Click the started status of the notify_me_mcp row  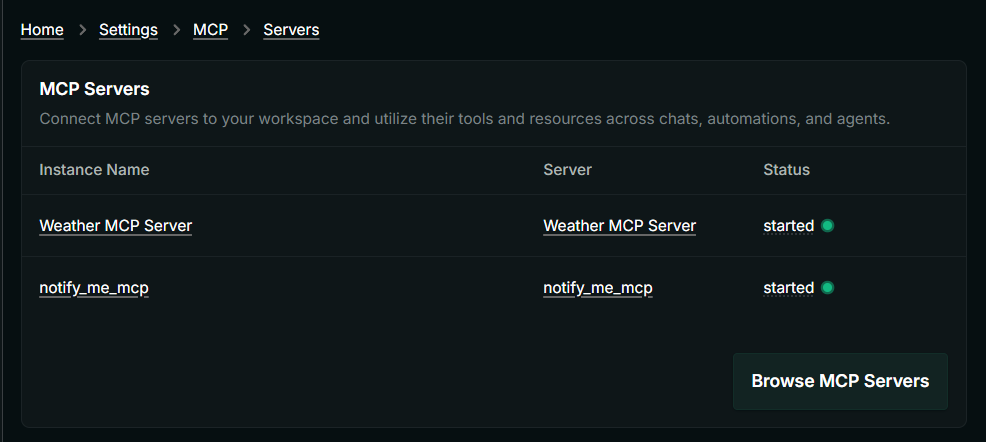click(788, 288)
